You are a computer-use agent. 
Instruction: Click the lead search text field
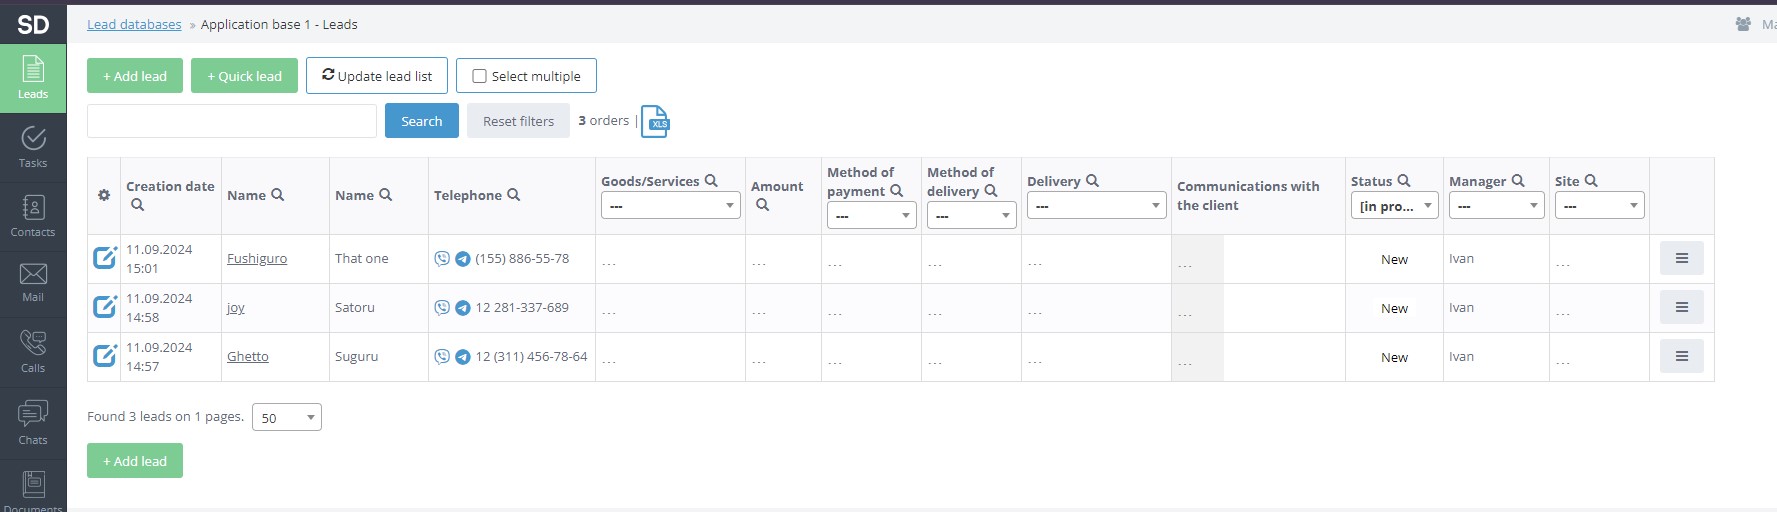pos(232,121)
